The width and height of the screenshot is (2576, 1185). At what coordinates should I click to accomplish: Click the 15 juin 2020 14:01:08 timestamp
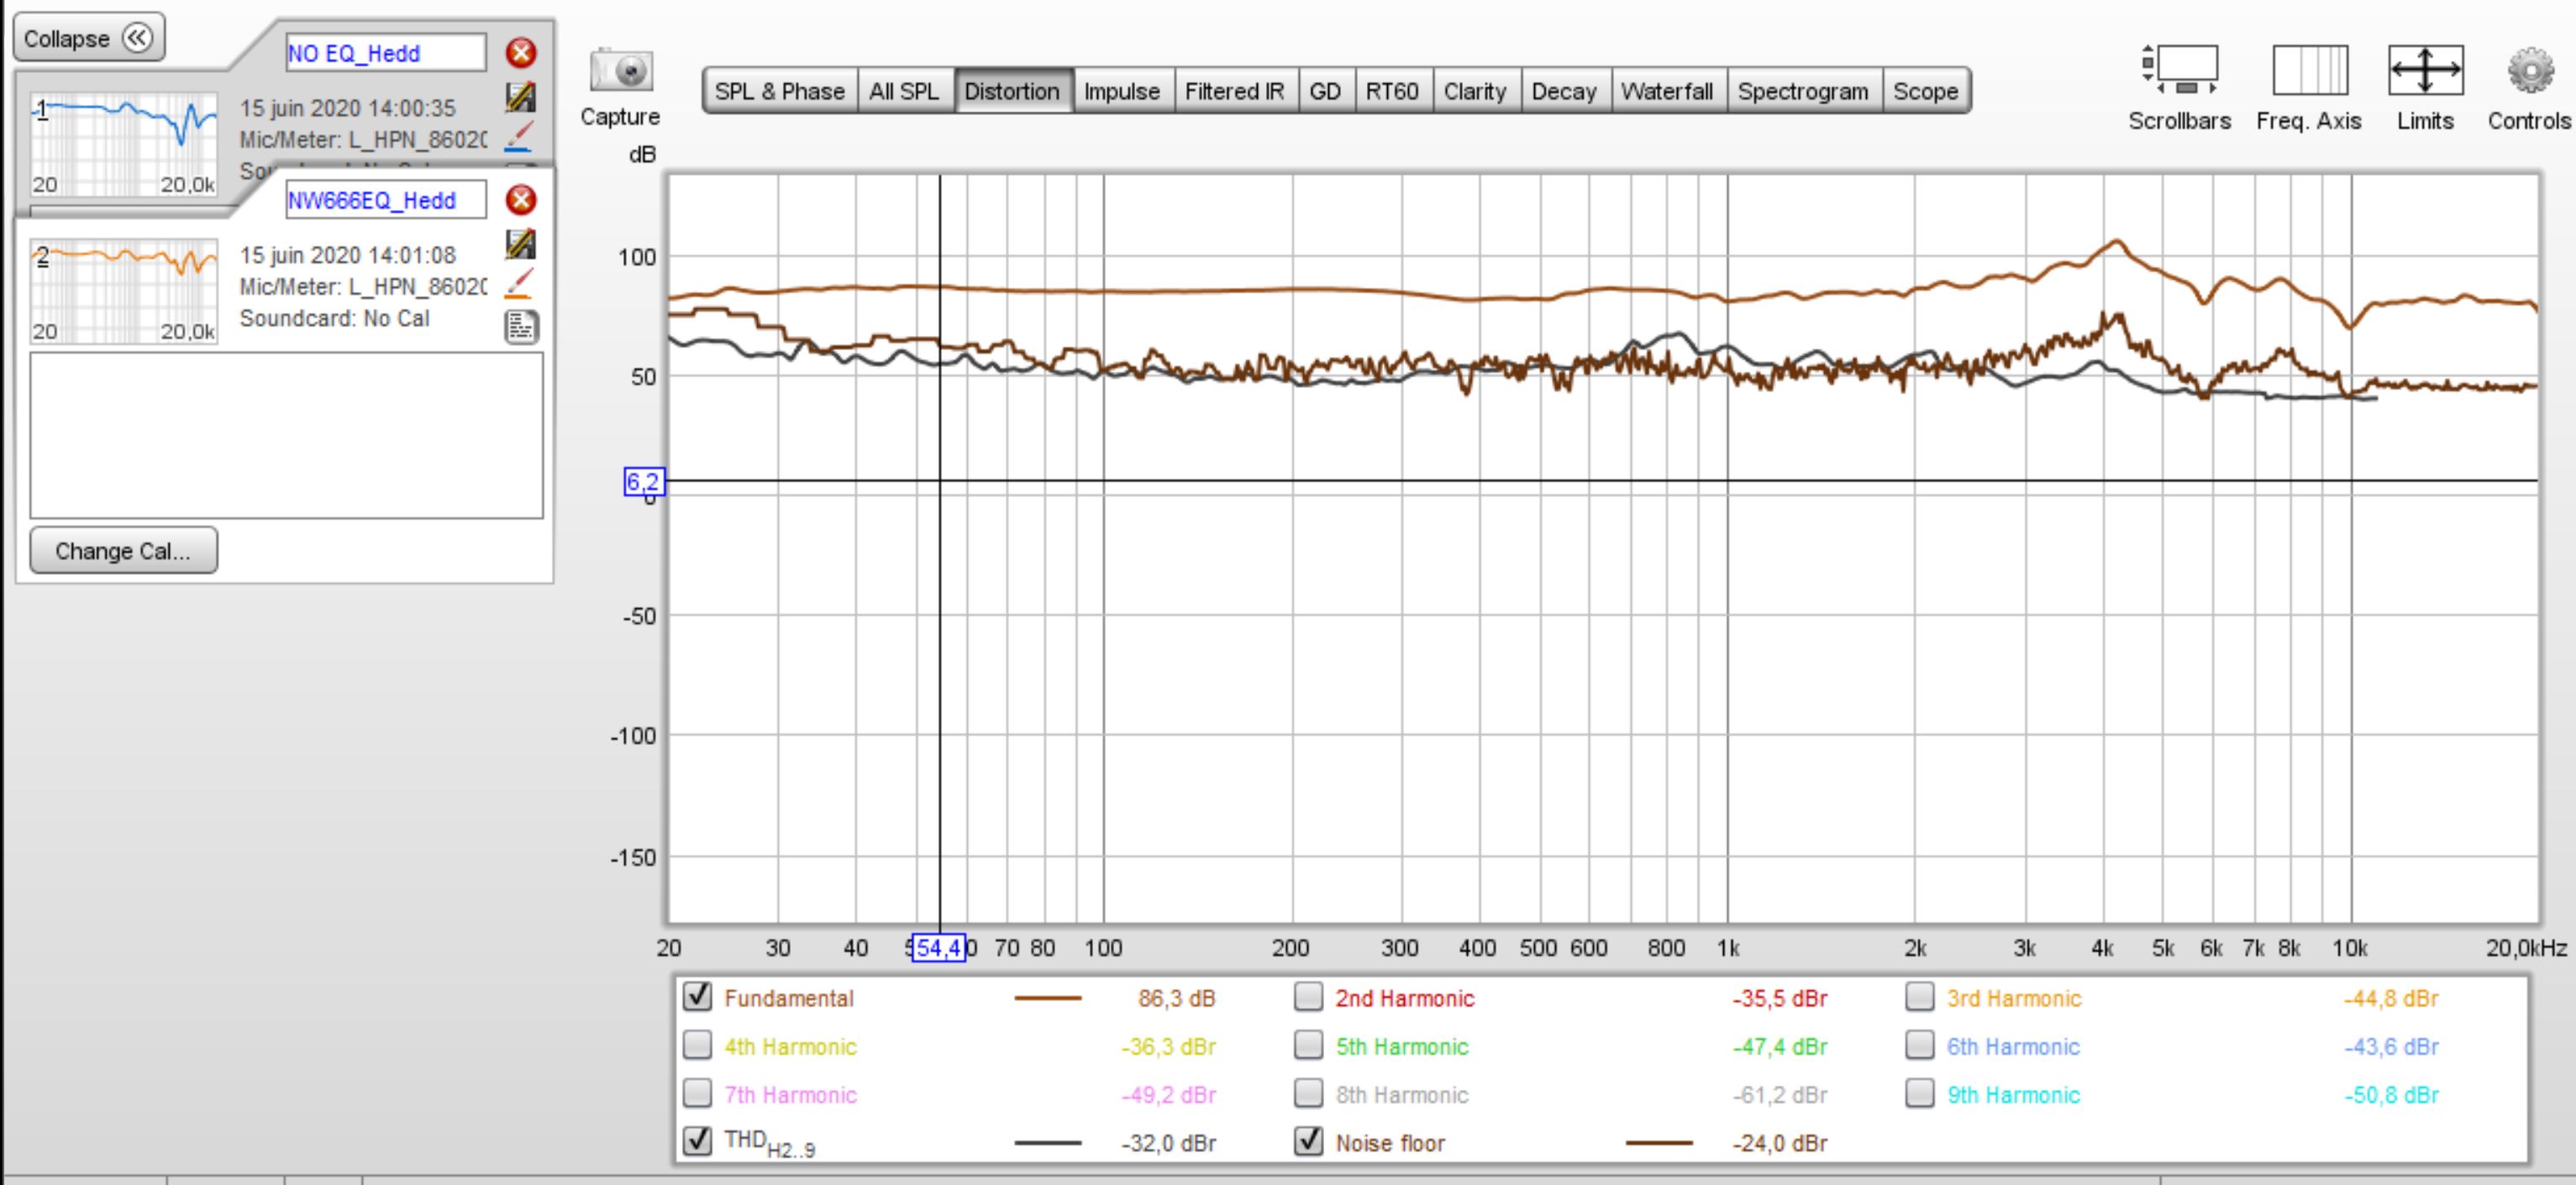coord(347,255)
